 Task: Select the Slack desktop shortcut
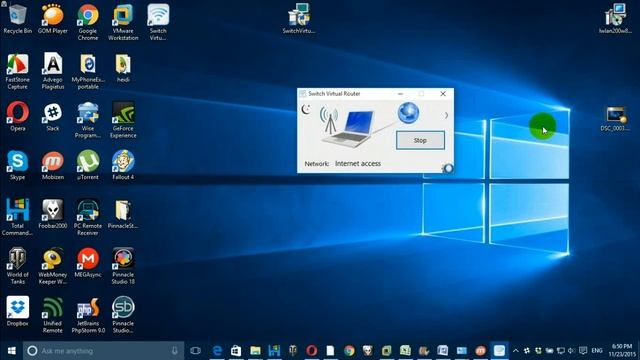click(x=53, y=116)
